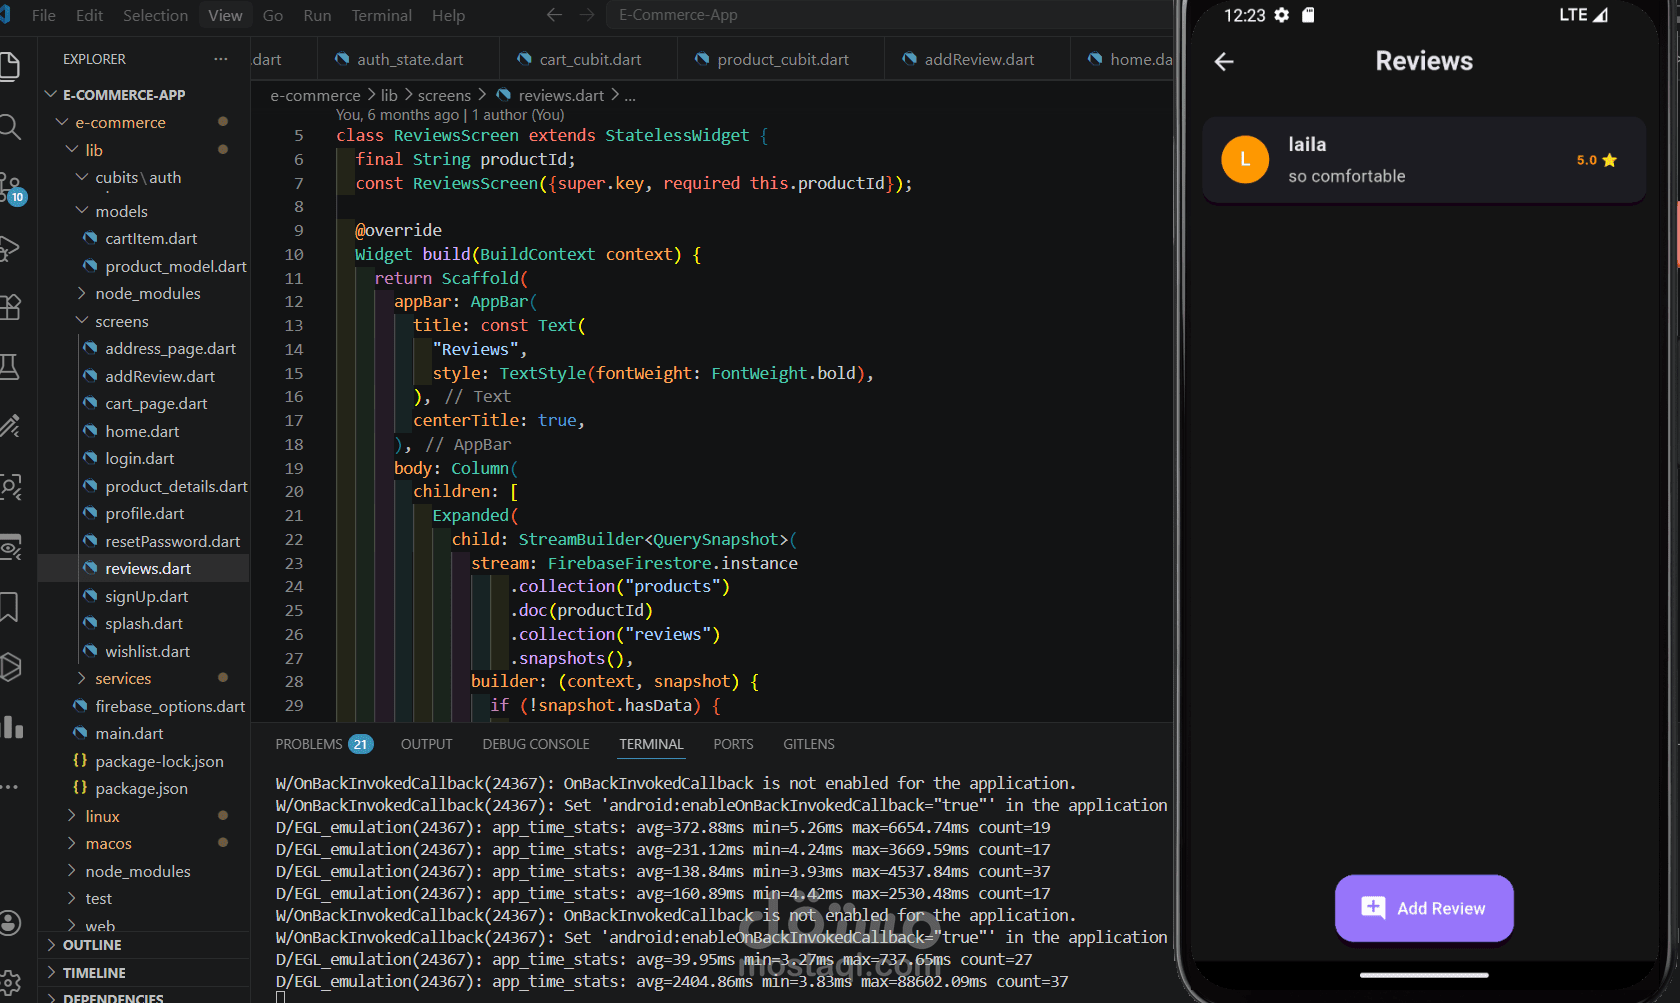Click the Dart icon on the auth_state.dart tab
The height and width of the screenshot is (1003, 1680).
coord(342,59)
